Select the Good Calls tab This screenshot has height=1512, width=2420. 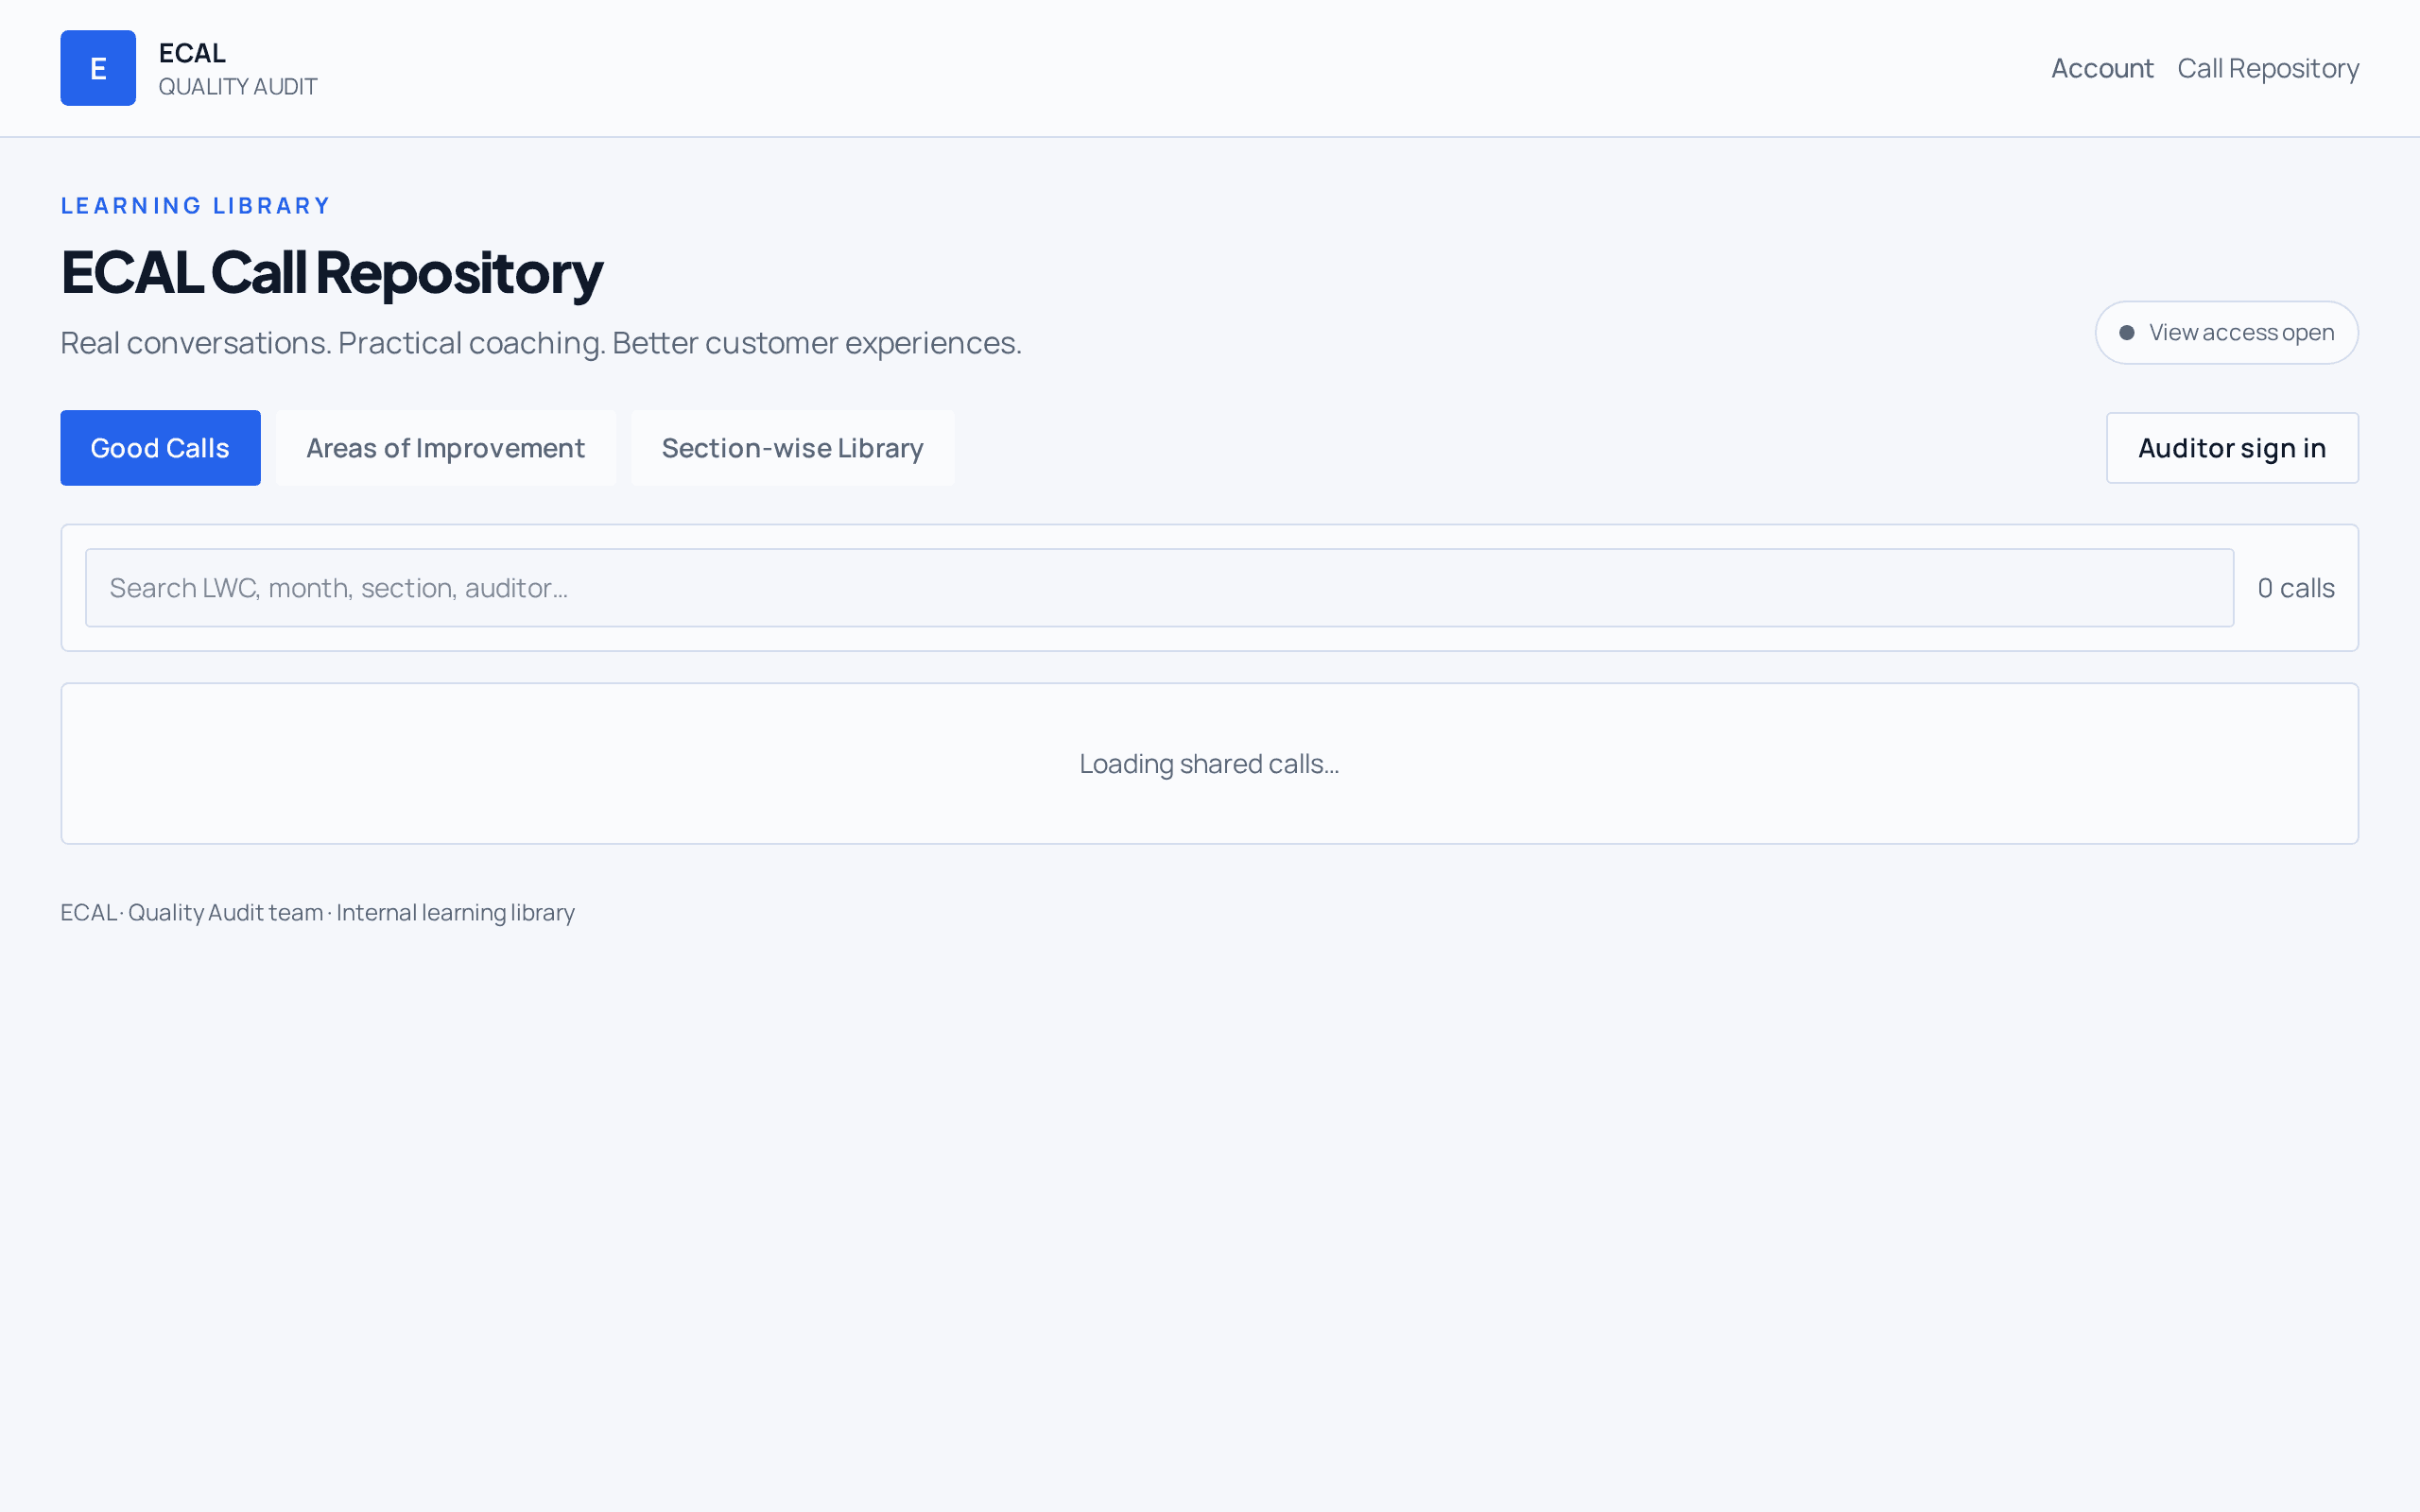pos(160,448)
